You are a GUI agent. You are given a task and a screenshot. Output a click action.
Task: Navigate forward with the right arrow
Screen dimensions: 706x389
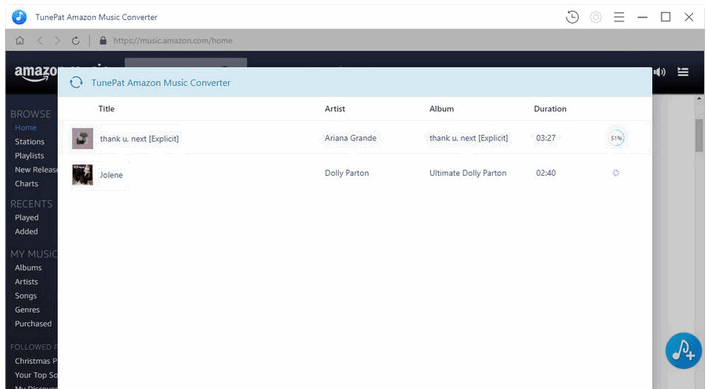pyautogui.click(x=57, y=41)
